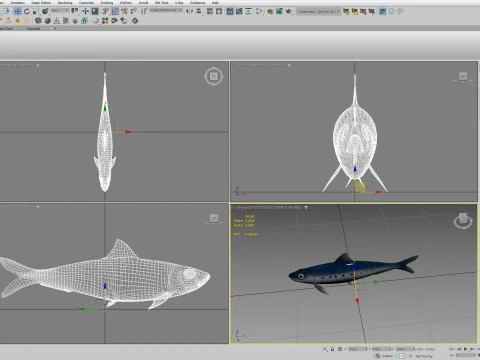
Task: Open the Create Selection Set dropdown
Action: click(166, 10)
